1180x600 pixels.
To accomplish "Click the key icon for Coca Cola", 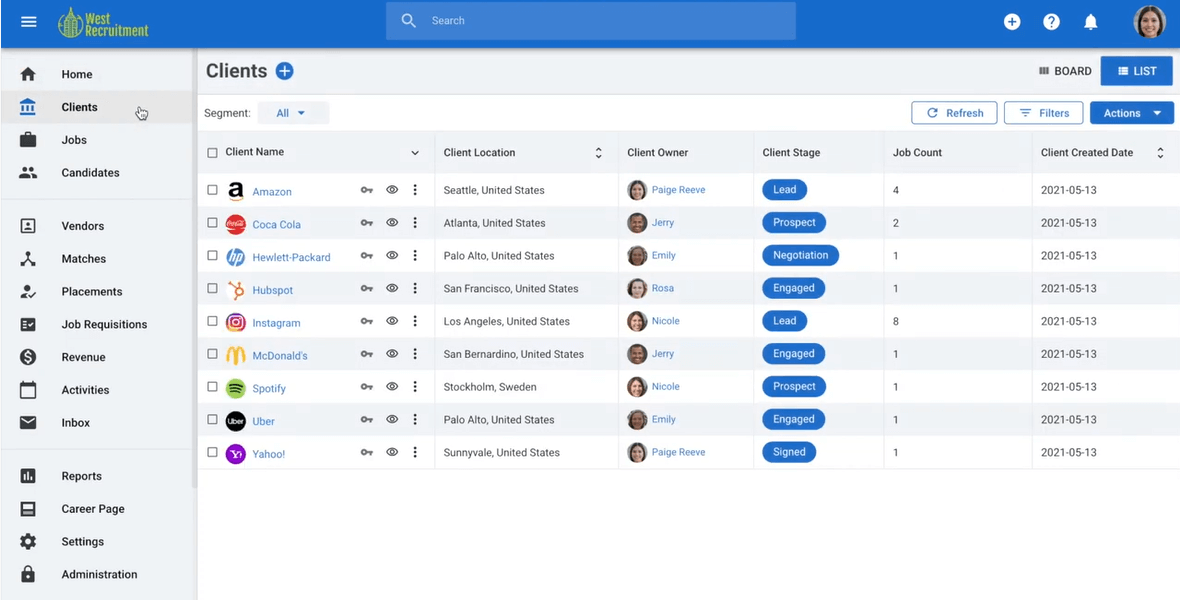I will 366,223.
